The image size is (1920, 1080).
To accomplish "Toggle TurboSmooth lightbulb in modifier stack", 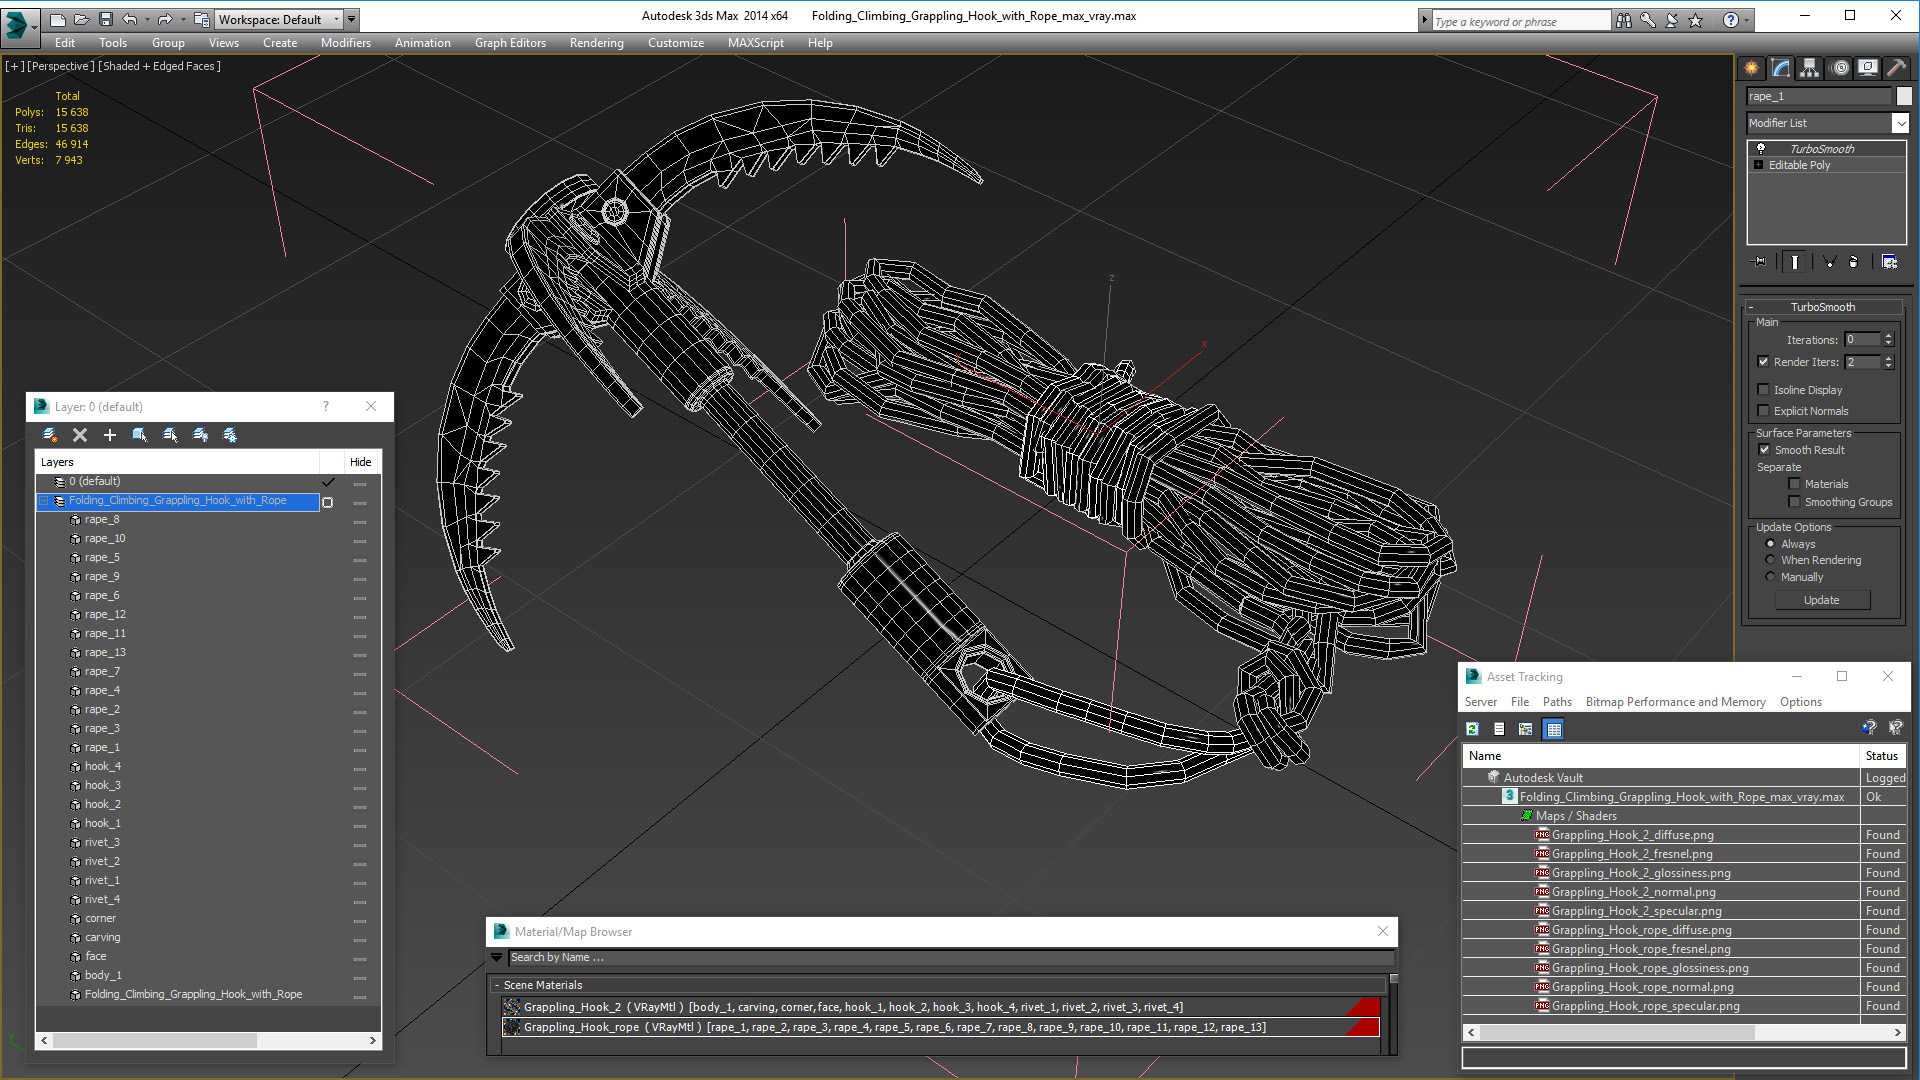I will (1761, 148).
